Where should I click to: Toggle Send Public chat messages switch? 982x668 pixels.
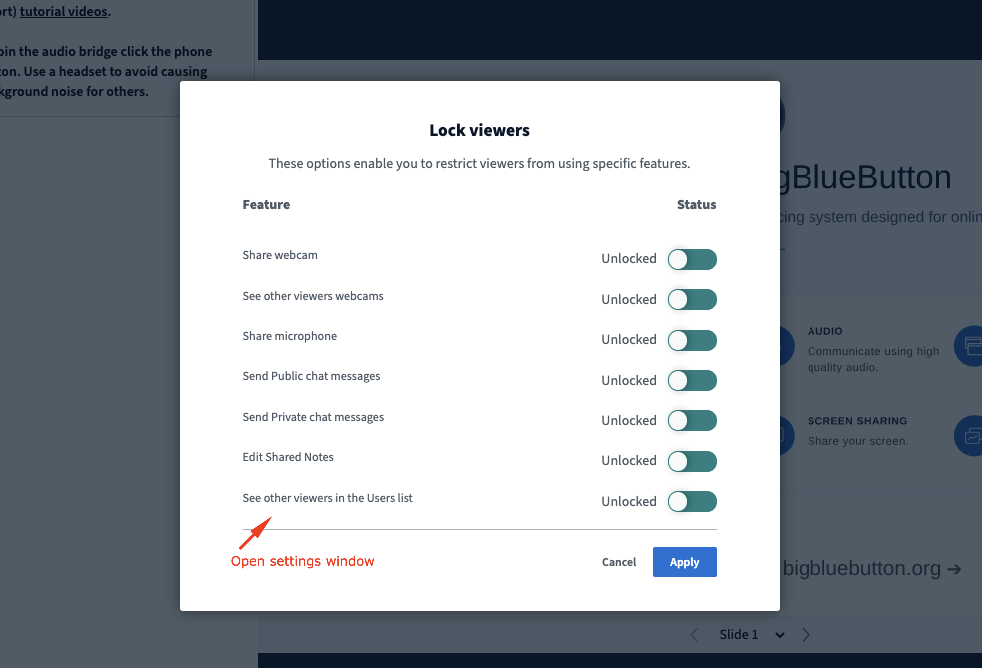[x=692, y=380]
